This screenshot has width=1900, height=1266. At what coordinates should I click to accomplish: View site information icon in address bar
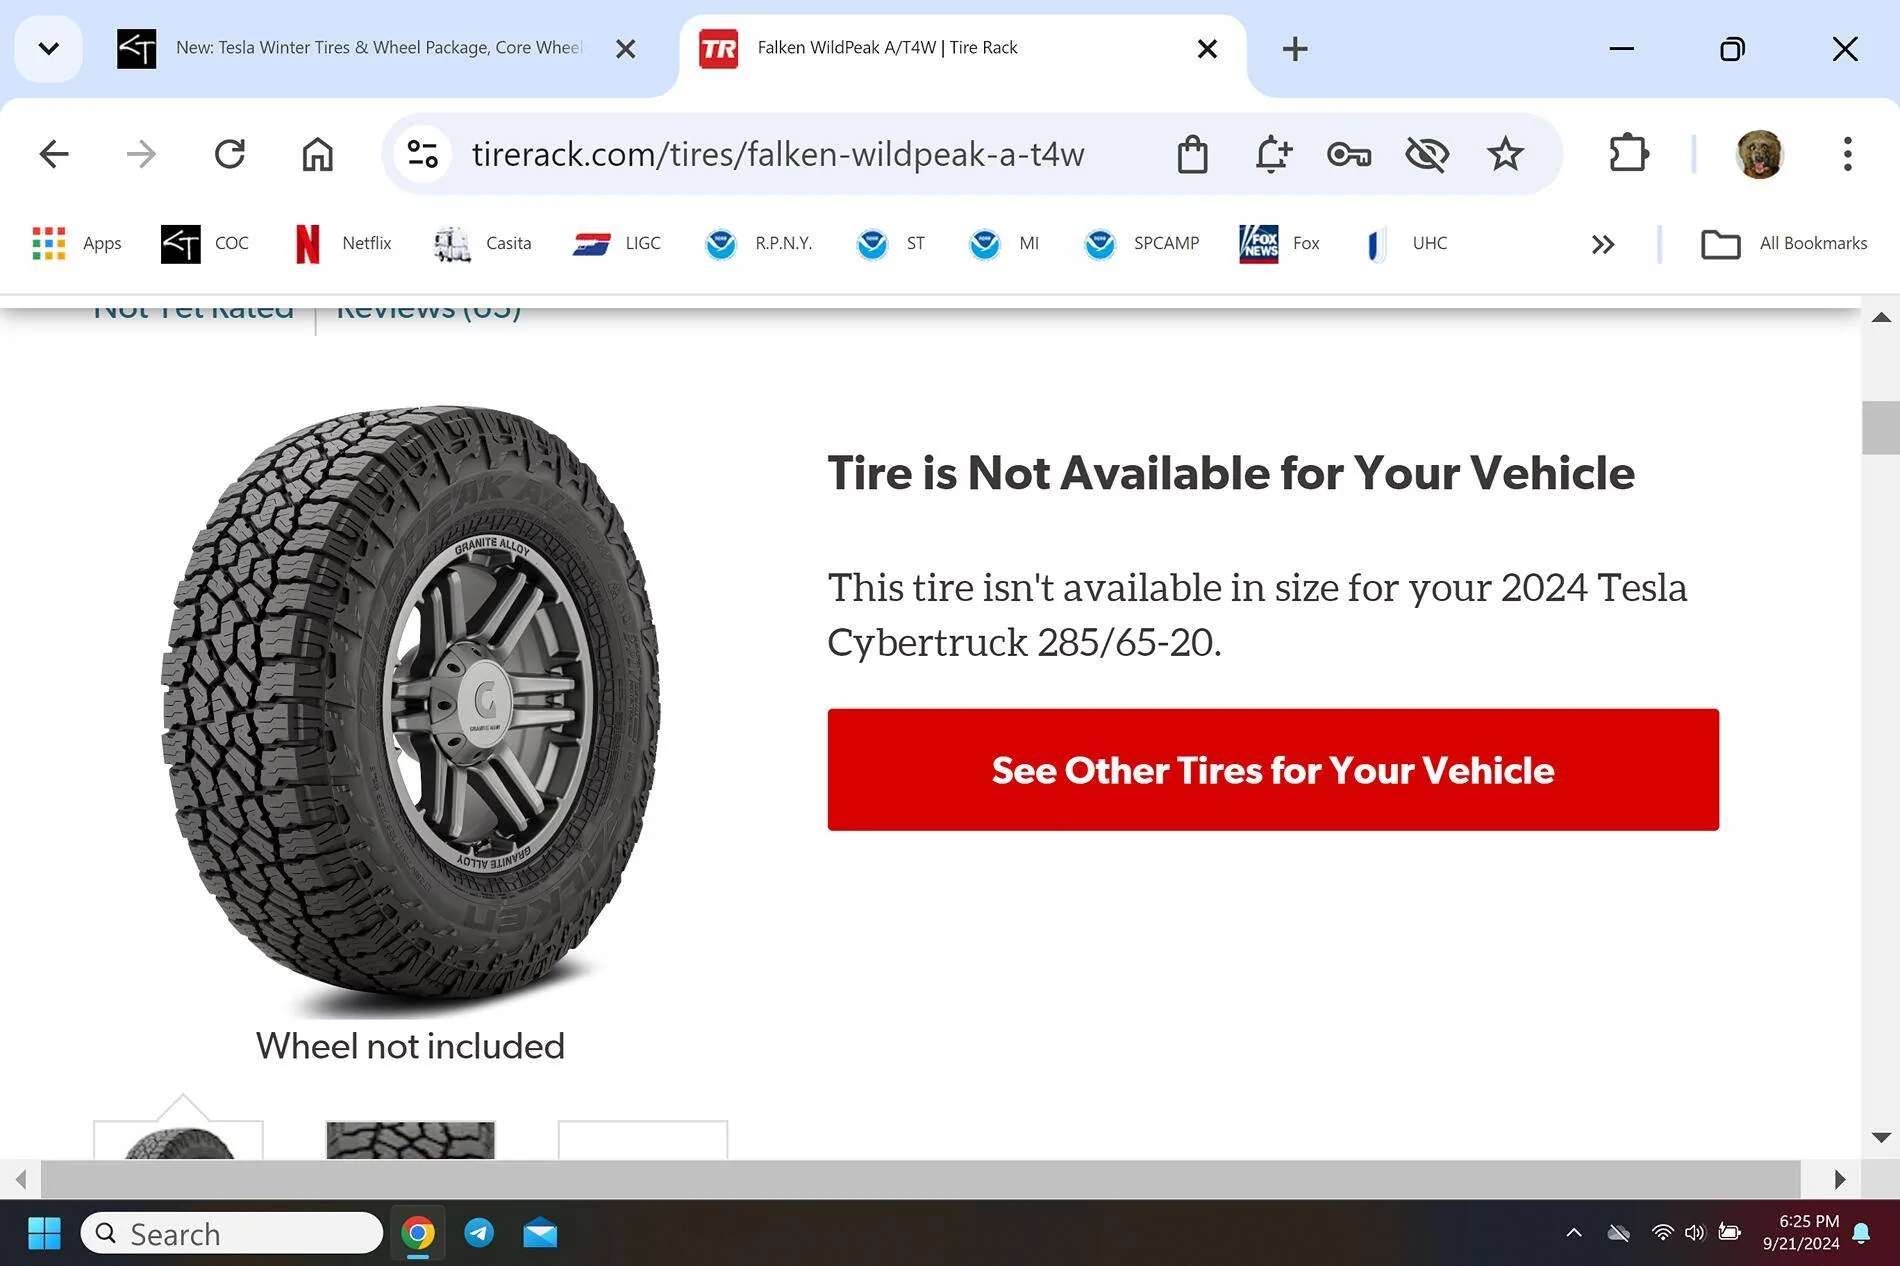[422, 154]
